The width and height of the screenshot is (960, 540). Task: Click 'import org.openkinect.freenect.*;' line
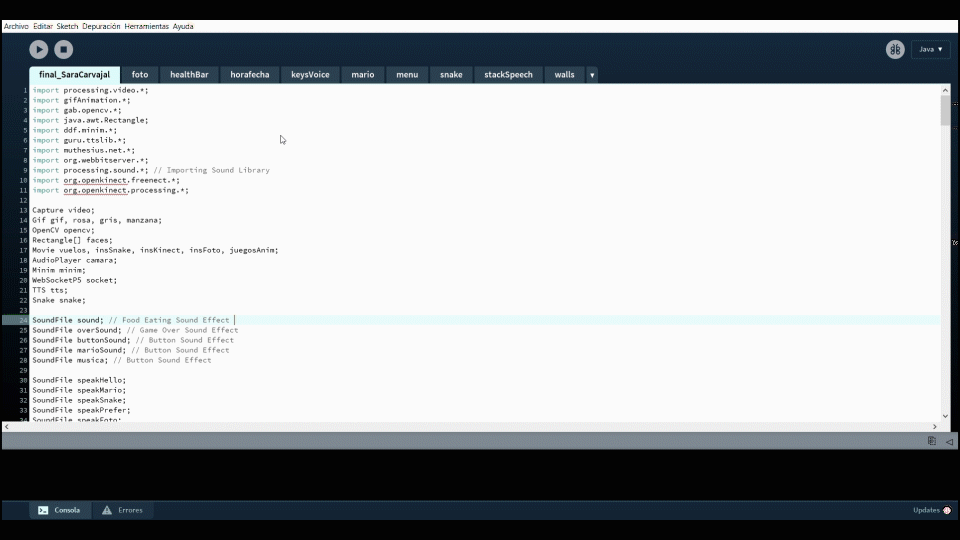coord(106,180)
